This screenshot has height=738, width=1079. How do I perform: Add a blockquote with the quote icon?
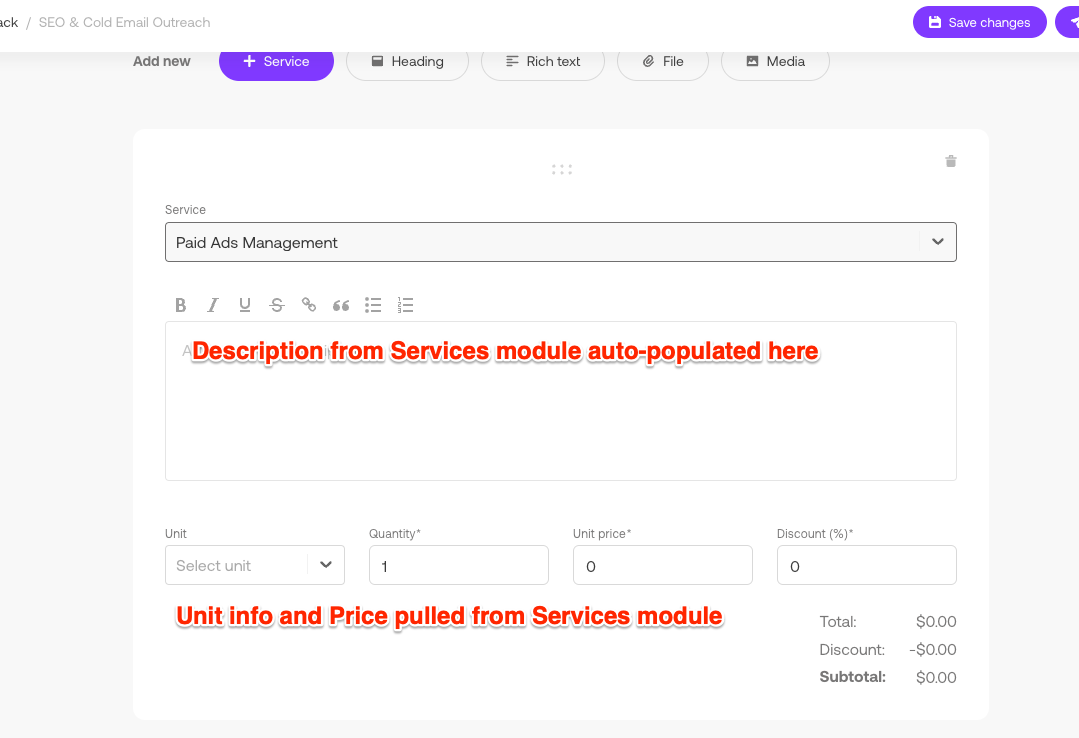coord(341,305)
